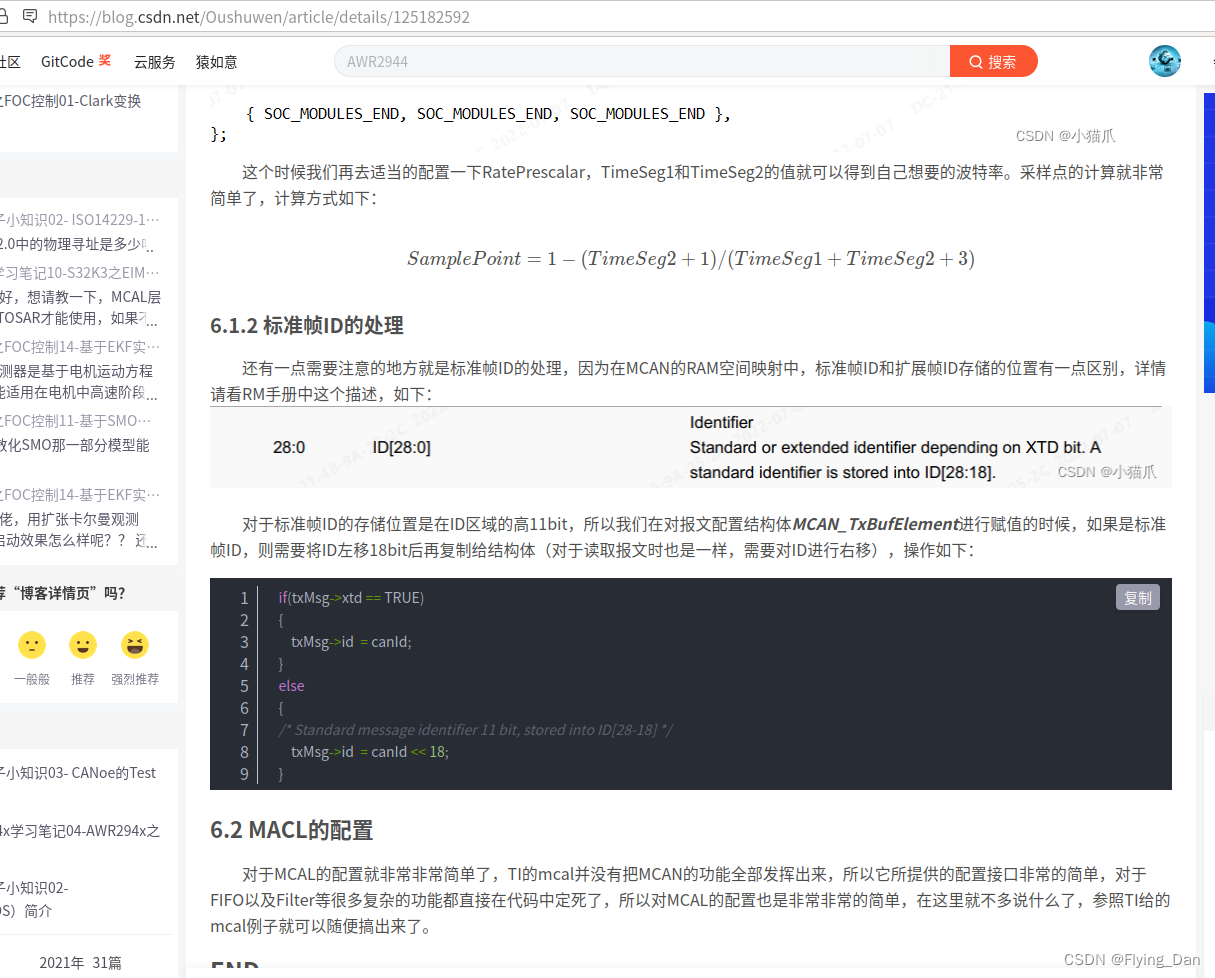Click inside the AWR2944 search field
Screen dimensions: 1215x978
point(600,61)
